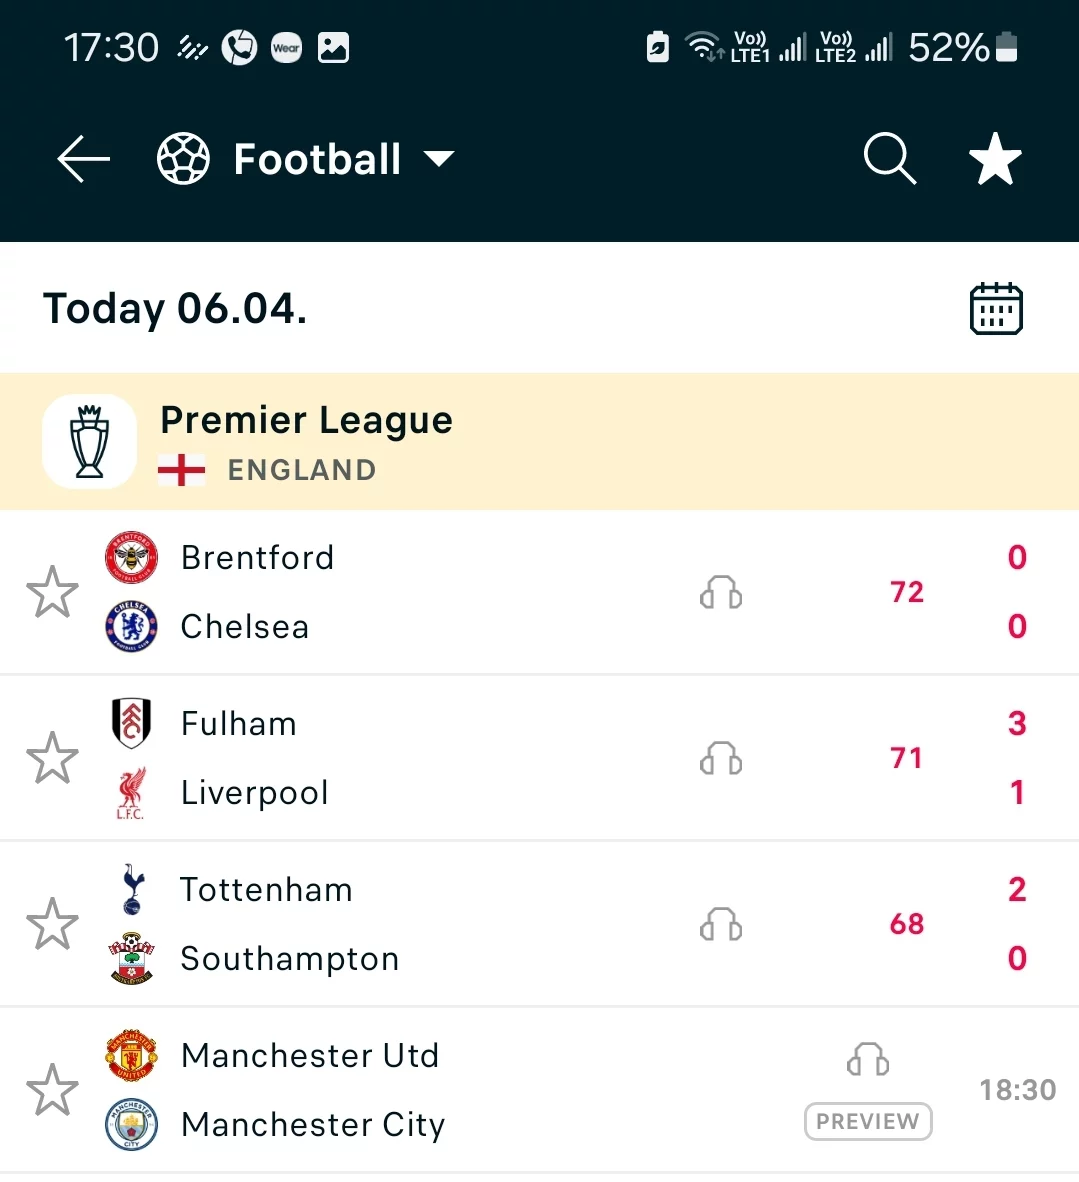Open the Football sport selector label
This screenshot has height=1182, width=1079.
[x=317, y=160]
